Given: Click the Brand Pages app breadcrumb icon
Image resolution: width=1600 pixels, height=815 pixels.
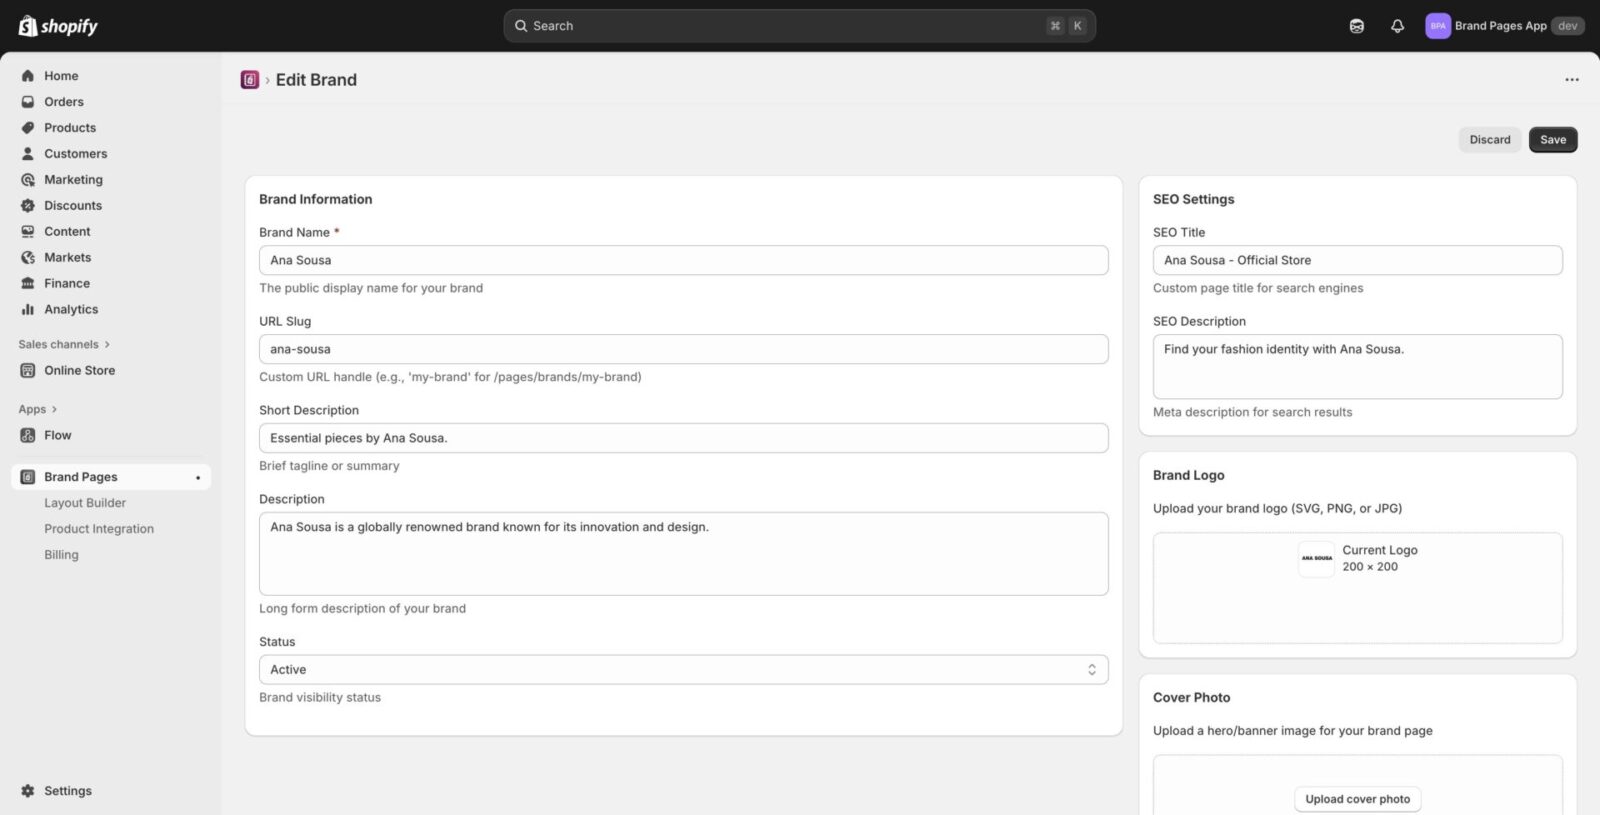Looking at the screenshot, I should (250, 80).
